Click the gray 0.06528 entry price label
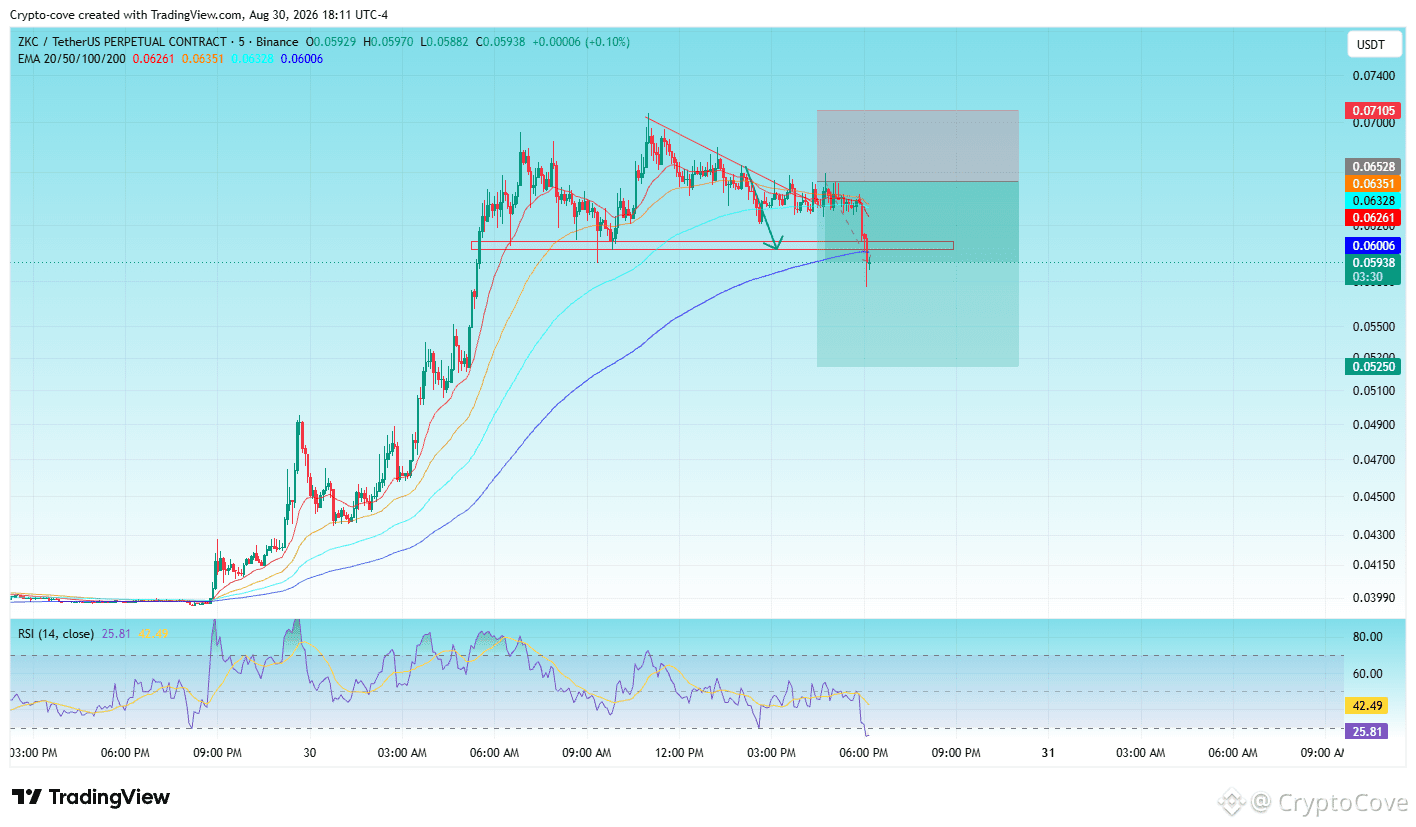Image resolution: width=1416 pixels, height=827 pixels. pyautogui.click(x=1372, y=166)
